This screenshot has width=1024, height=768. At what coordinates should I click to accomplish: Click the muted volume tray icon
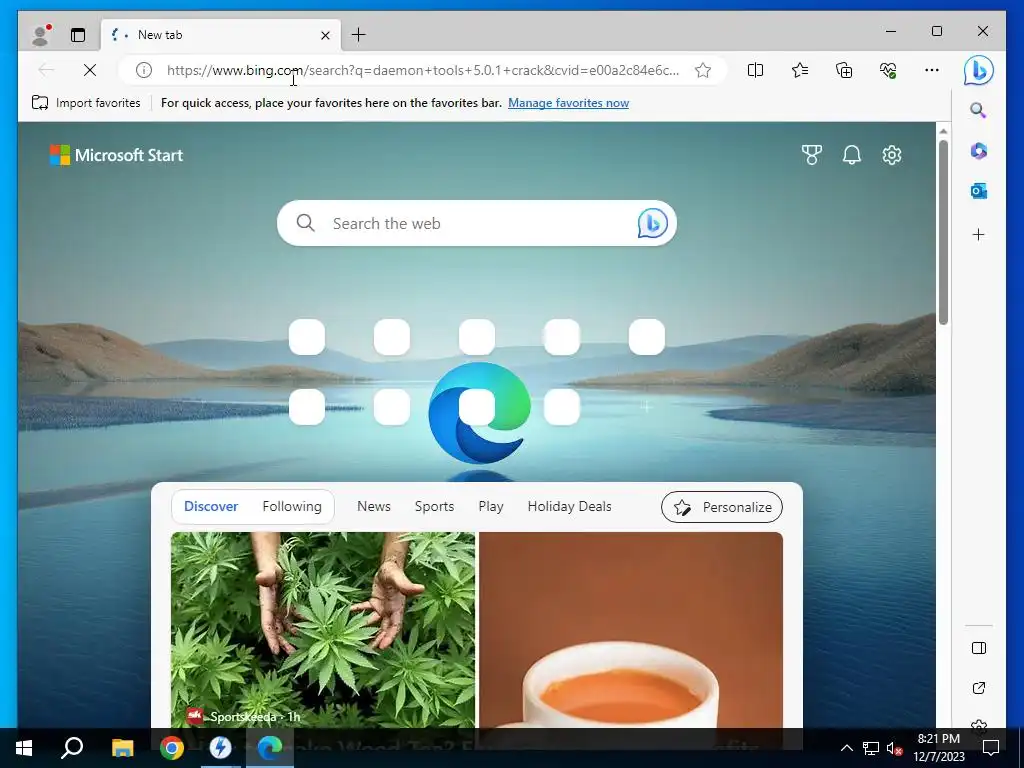click(x=895, y=748)
